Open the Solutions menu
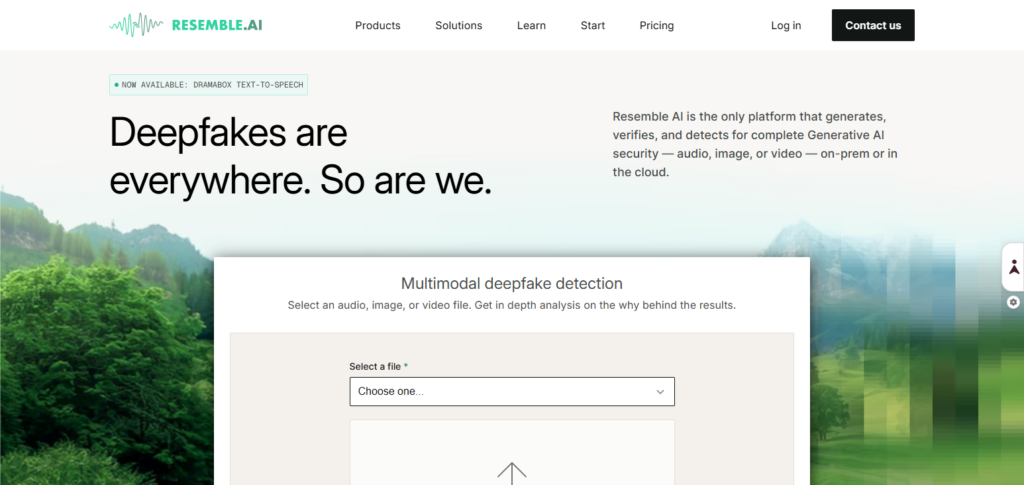The image size is (1024, 485). (x=458, y=25)
